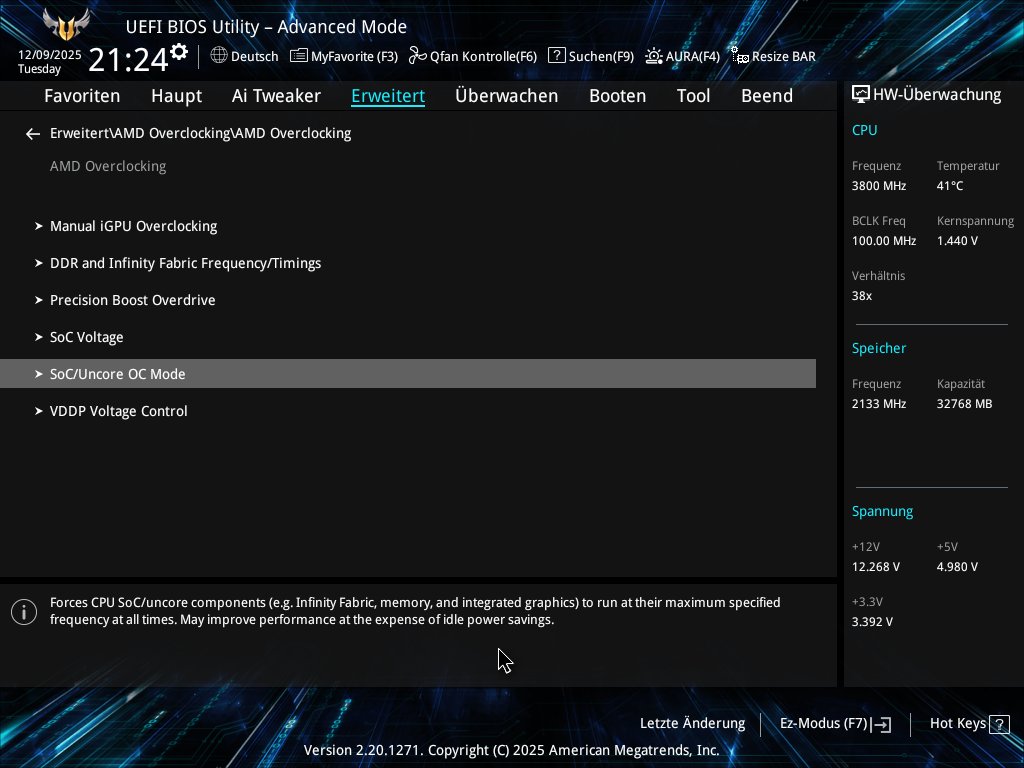Click +12V reading 12.268 V
1024x768 pixels.
click(875, 567)
